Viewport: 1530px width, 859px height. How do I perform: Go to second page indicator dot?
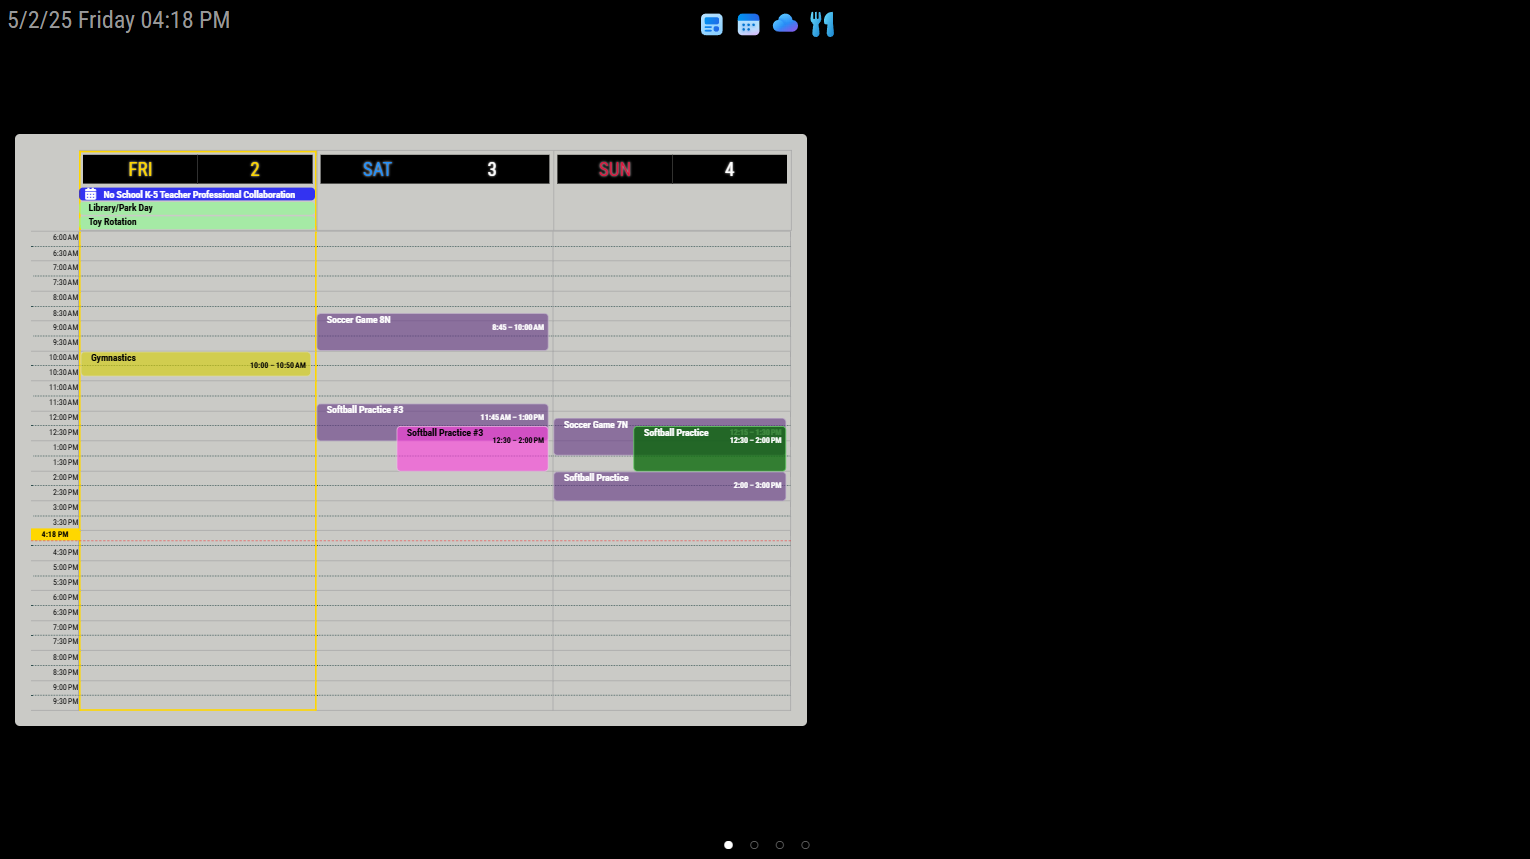tap(754, 845)
